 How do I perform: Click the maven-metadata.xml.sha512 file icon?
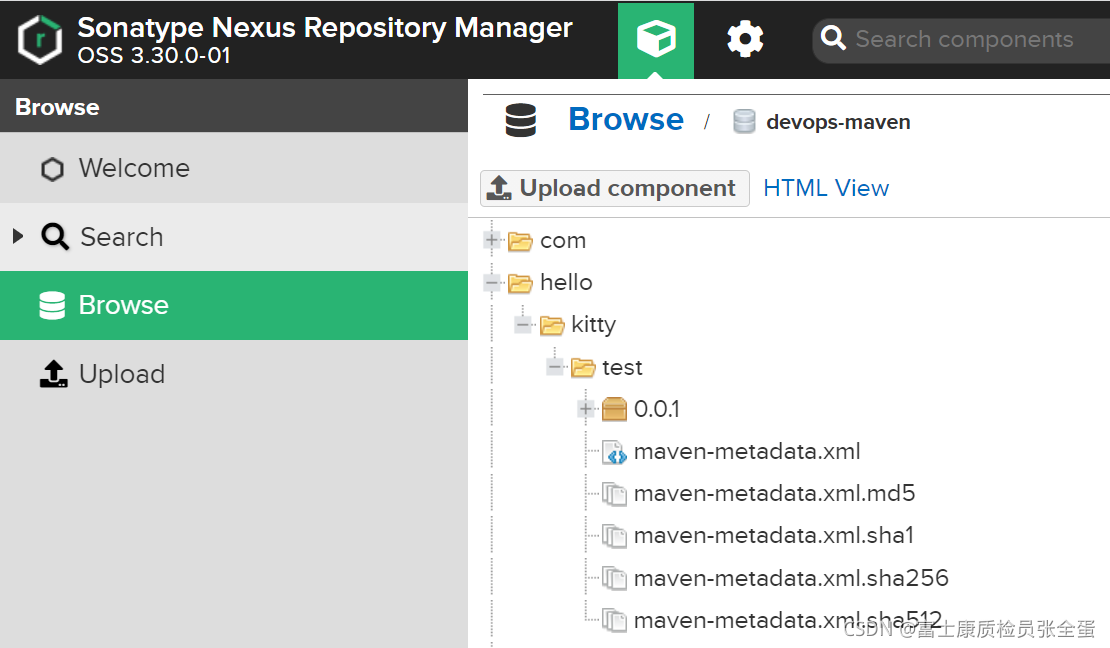click(614, 621)
